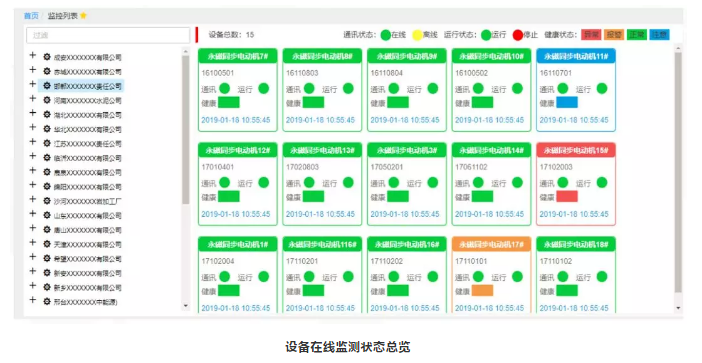
Task: Click the green 在线 status legend dot
Action: (385, 35)
